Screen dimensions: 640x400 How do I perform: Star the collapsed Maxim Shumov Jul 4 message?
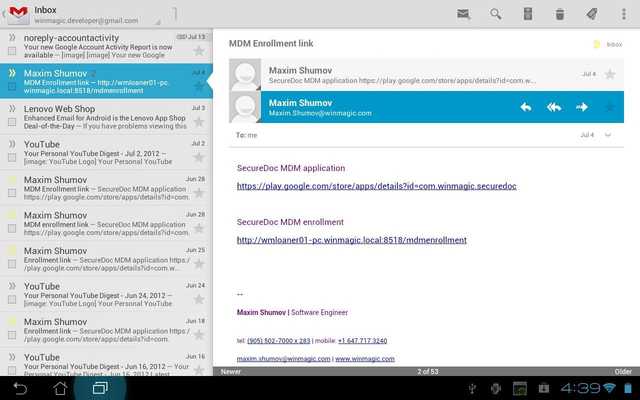[610, 74]
